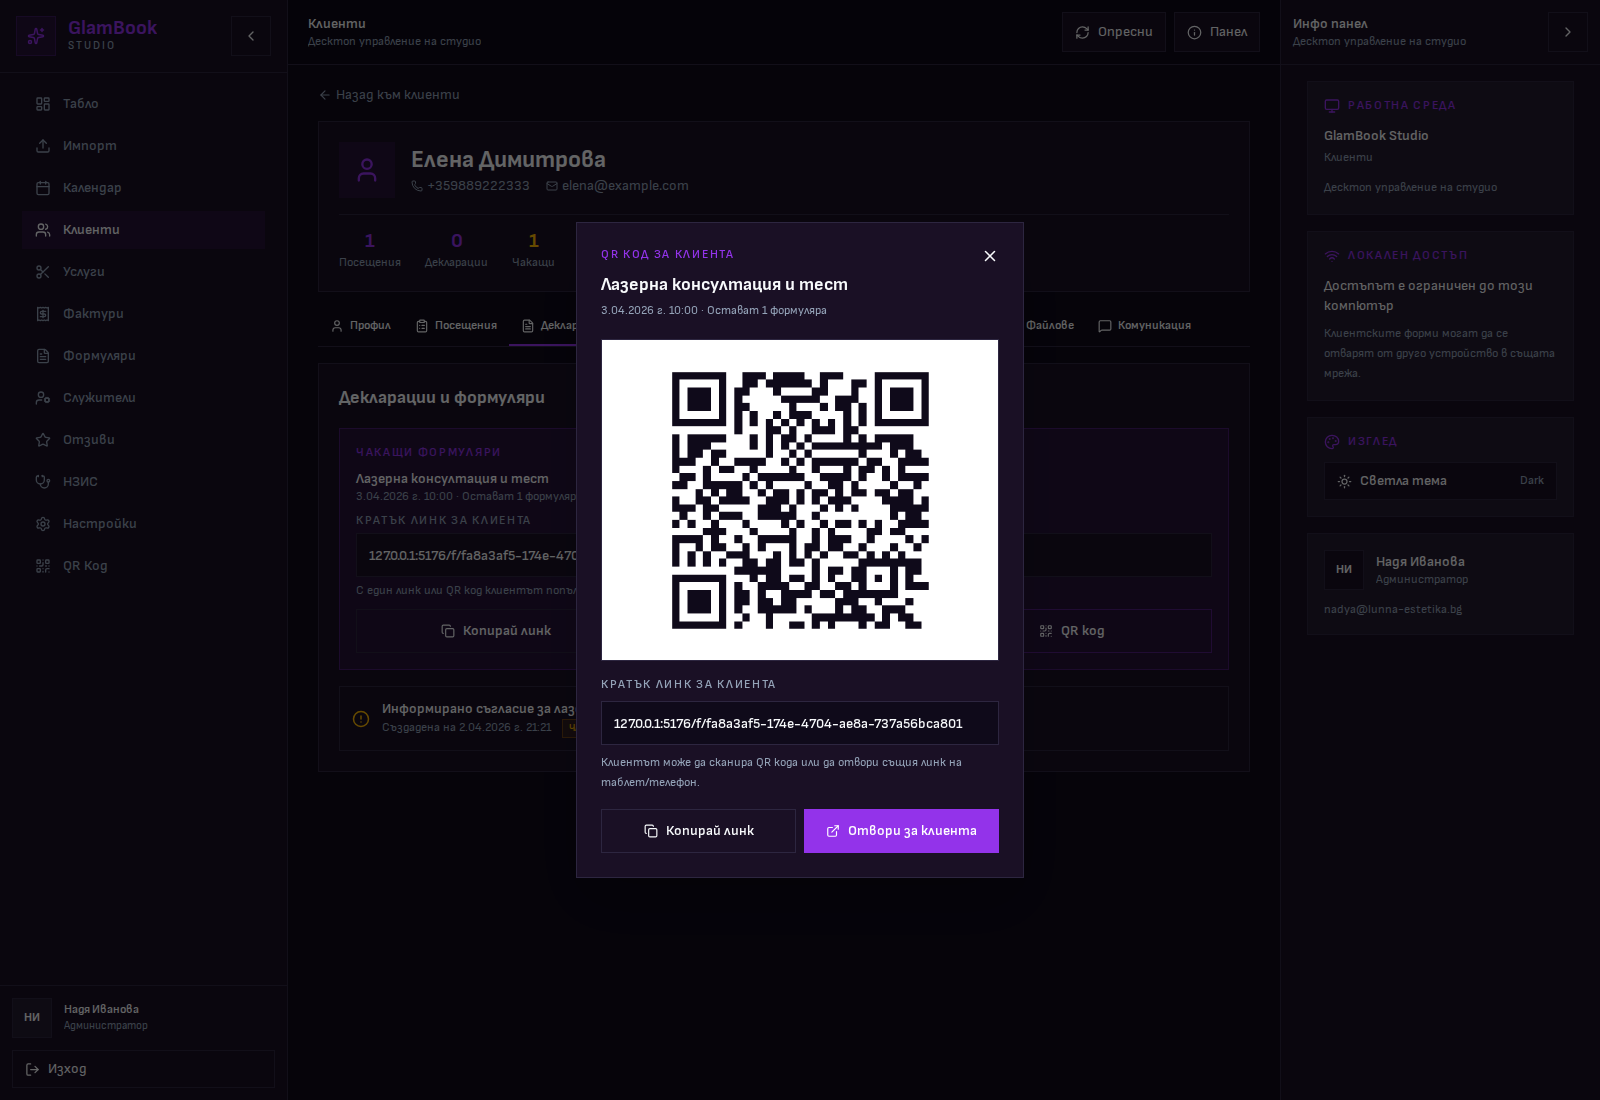Open the Фактури section
Image resolution: width=1600 pixels, height=1100 pixels.
[92, 313]
